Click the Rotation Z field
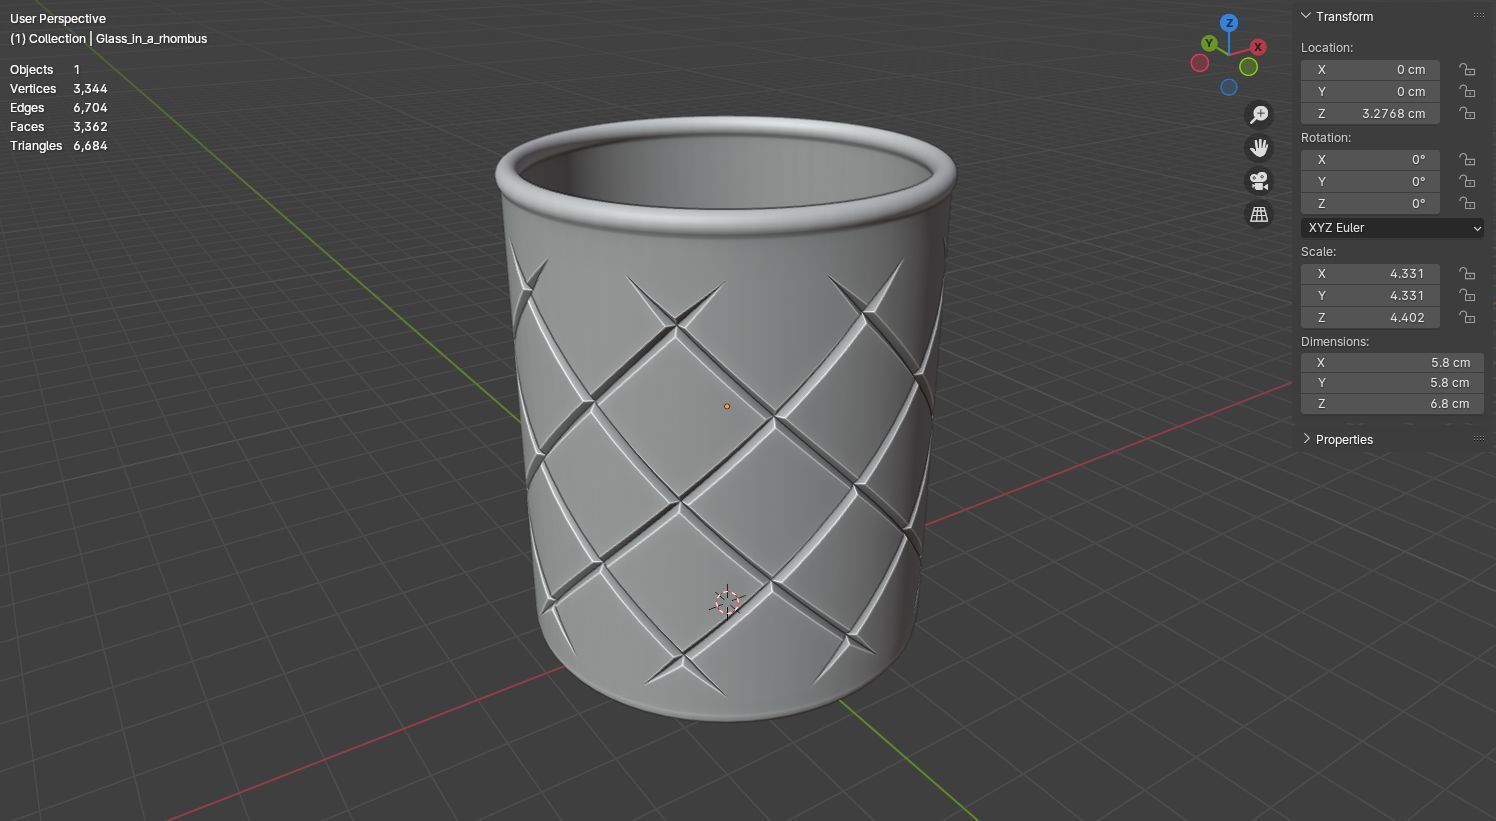The image size is (1496, 821). (x=1370, y=204)
